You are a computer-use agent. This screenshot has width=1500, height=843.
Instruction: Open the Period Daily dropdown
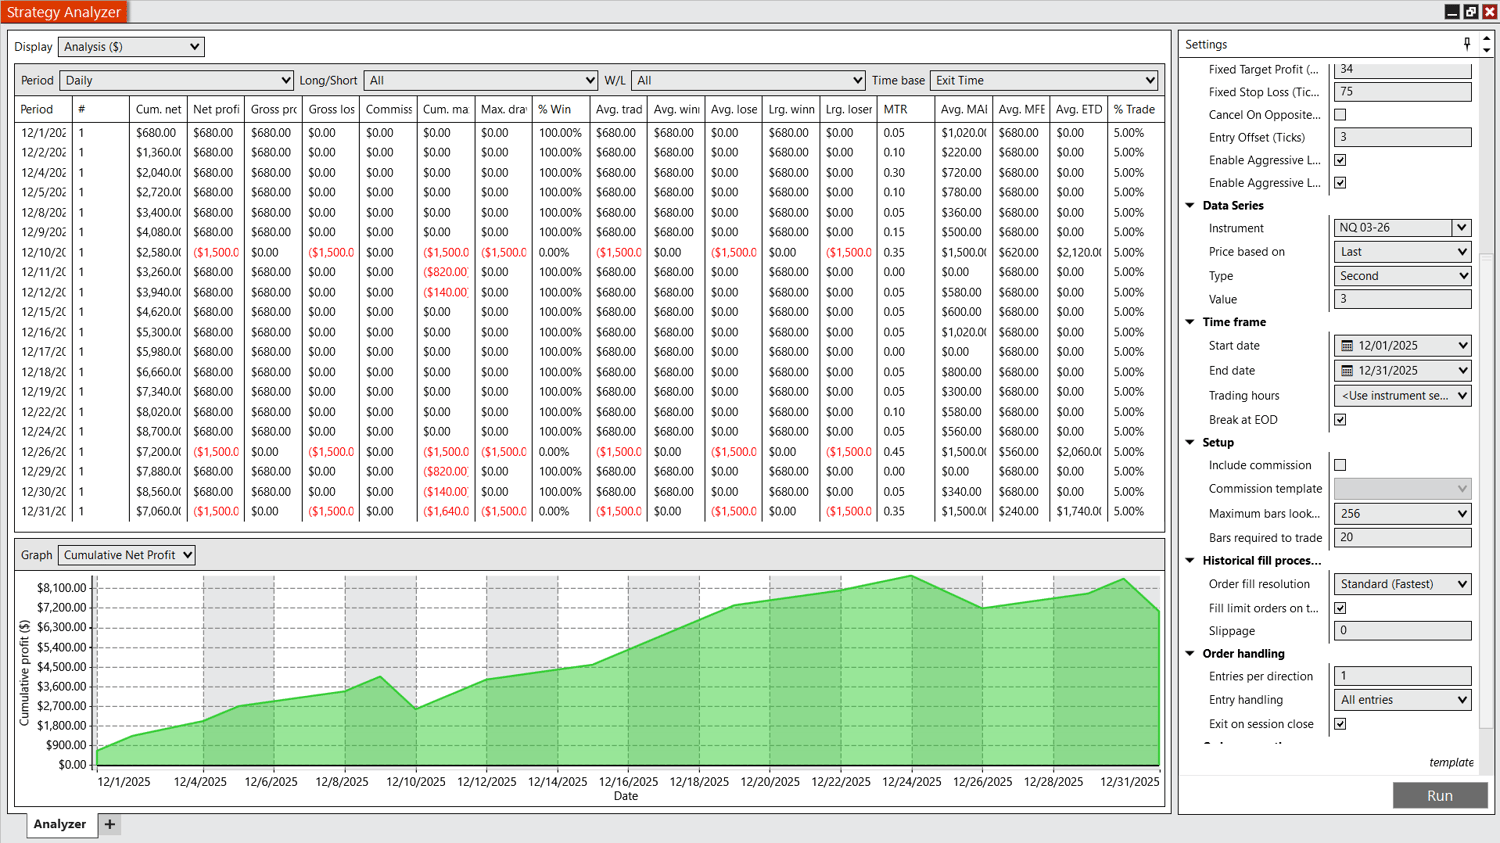click(x=176, y=80)
